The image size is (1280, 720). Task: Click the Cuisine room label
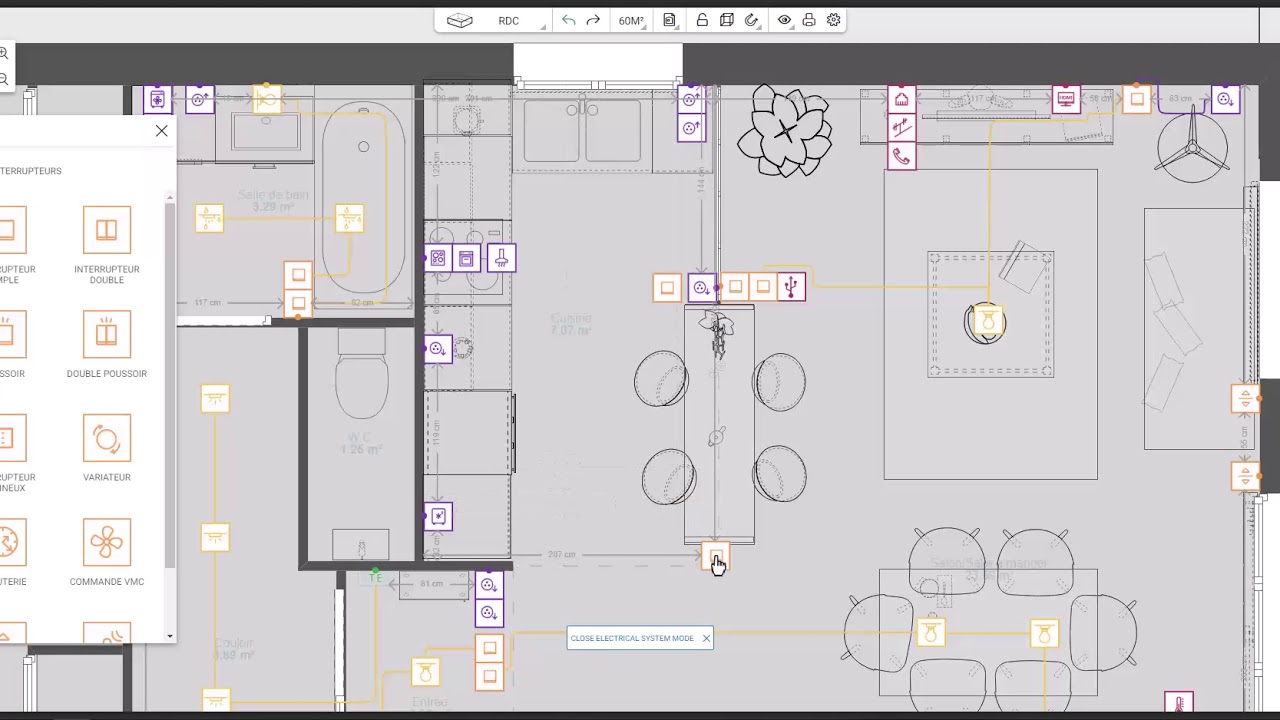[x=571, y=318]
